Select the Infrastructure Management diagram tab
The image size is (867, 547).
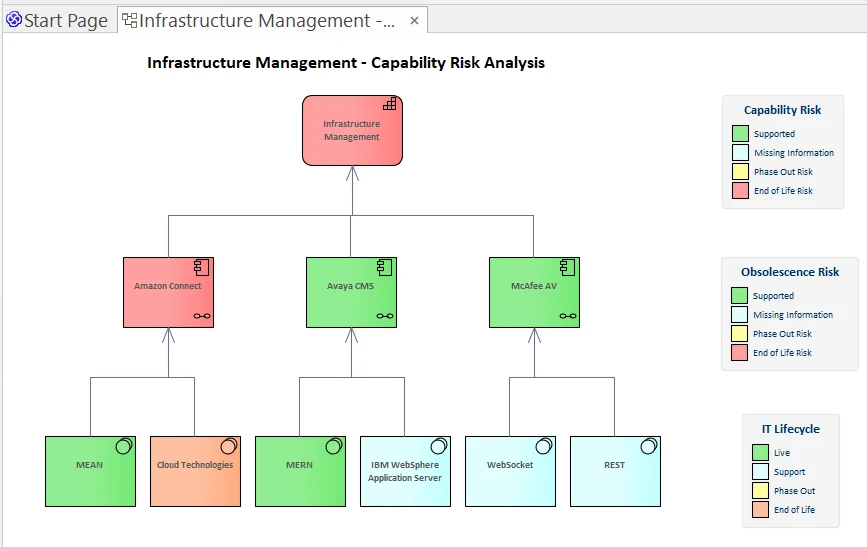click(x=272, y=20)
